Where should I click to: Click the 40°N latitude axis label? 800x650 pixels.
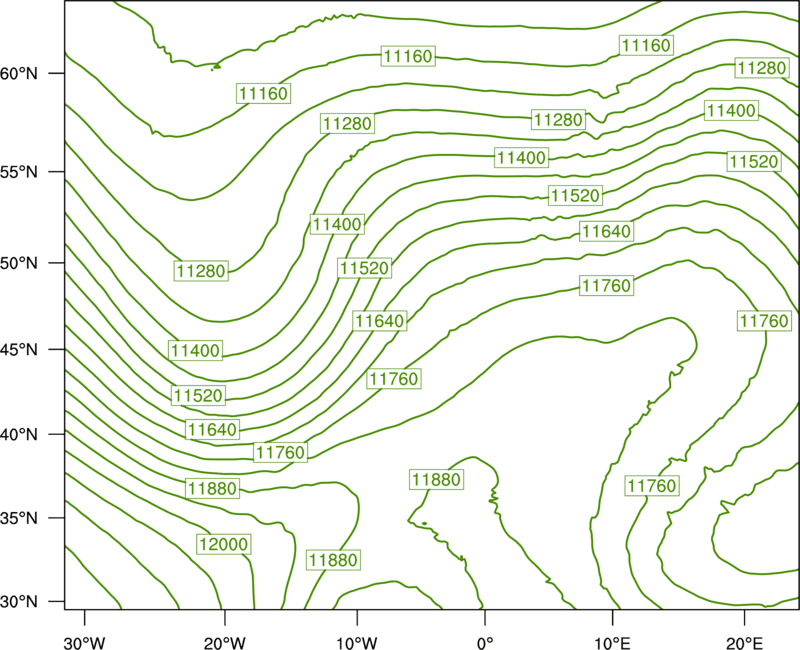pyautogui.click(x=19, y=434)
